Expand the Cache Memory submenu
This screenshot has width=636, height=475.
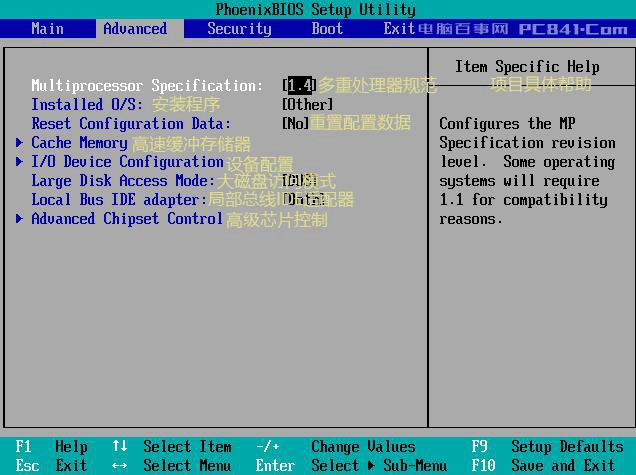click(x=79, y=143)
